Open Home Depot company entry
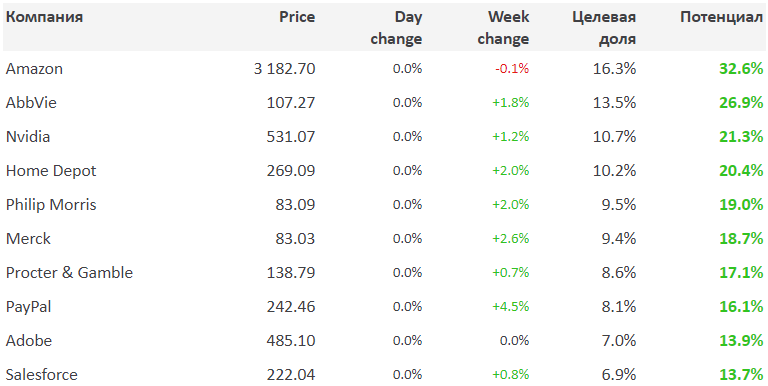This screenshot has height=386, width=768. click(51, 171)
